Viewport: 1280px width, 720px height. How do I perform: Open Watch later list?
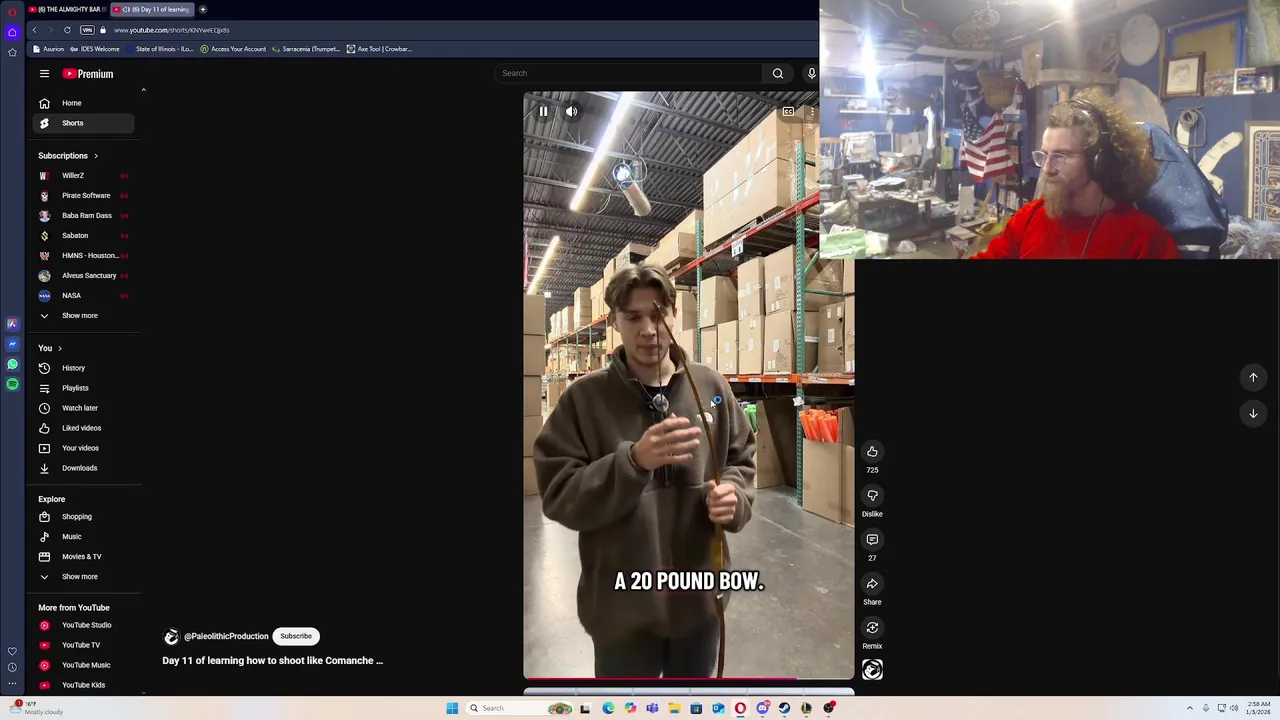click(84, 408)
